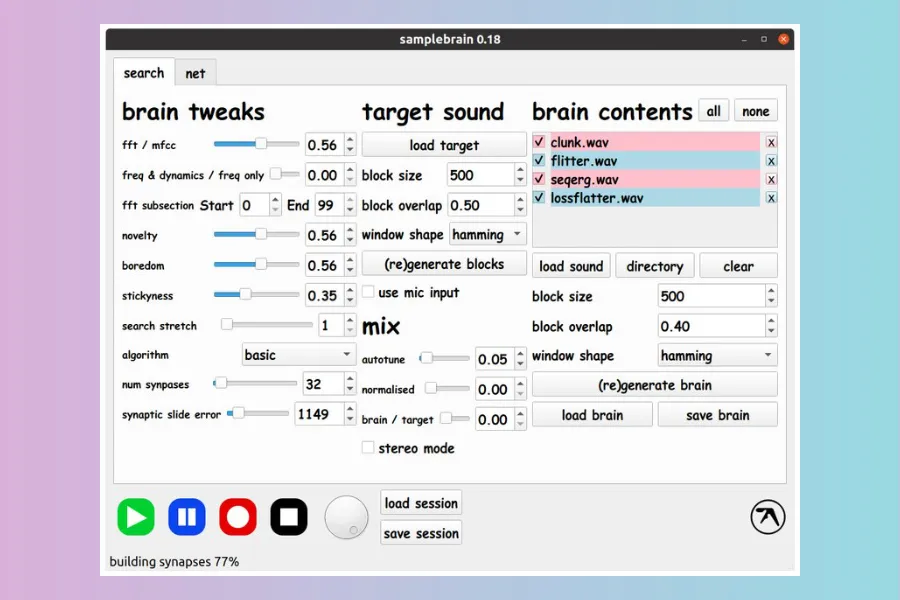900x600 pixels.
Task: Remove clunk.wav using its X button
Action: coord(771,142)
